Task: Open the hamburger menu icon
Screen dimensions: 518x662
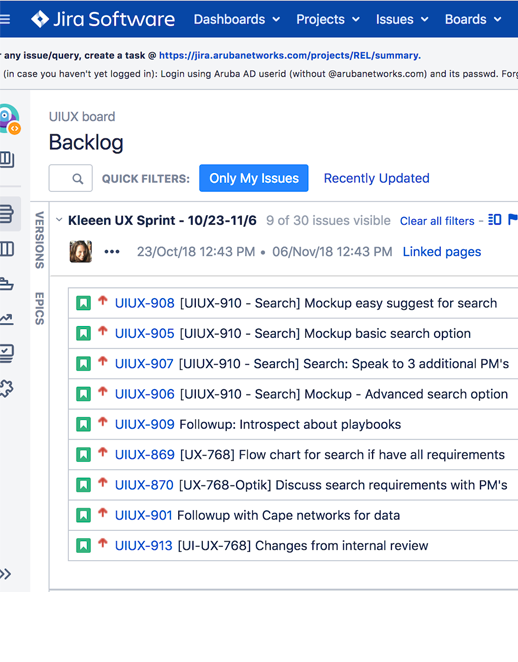Action: coord(5,19)
